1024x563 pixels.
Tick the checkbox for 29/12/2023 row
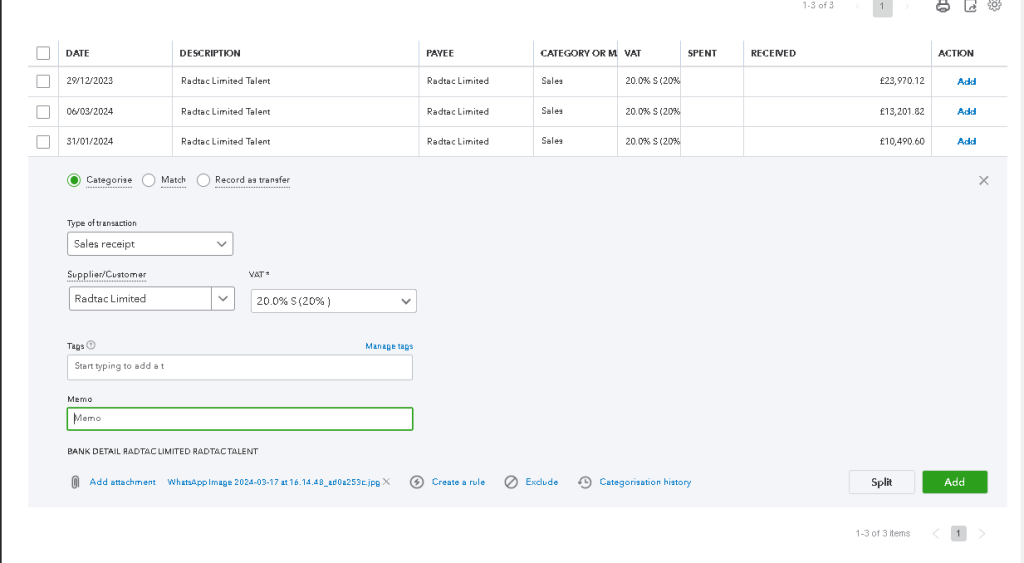pyautogui.click(x=43, y=81)
